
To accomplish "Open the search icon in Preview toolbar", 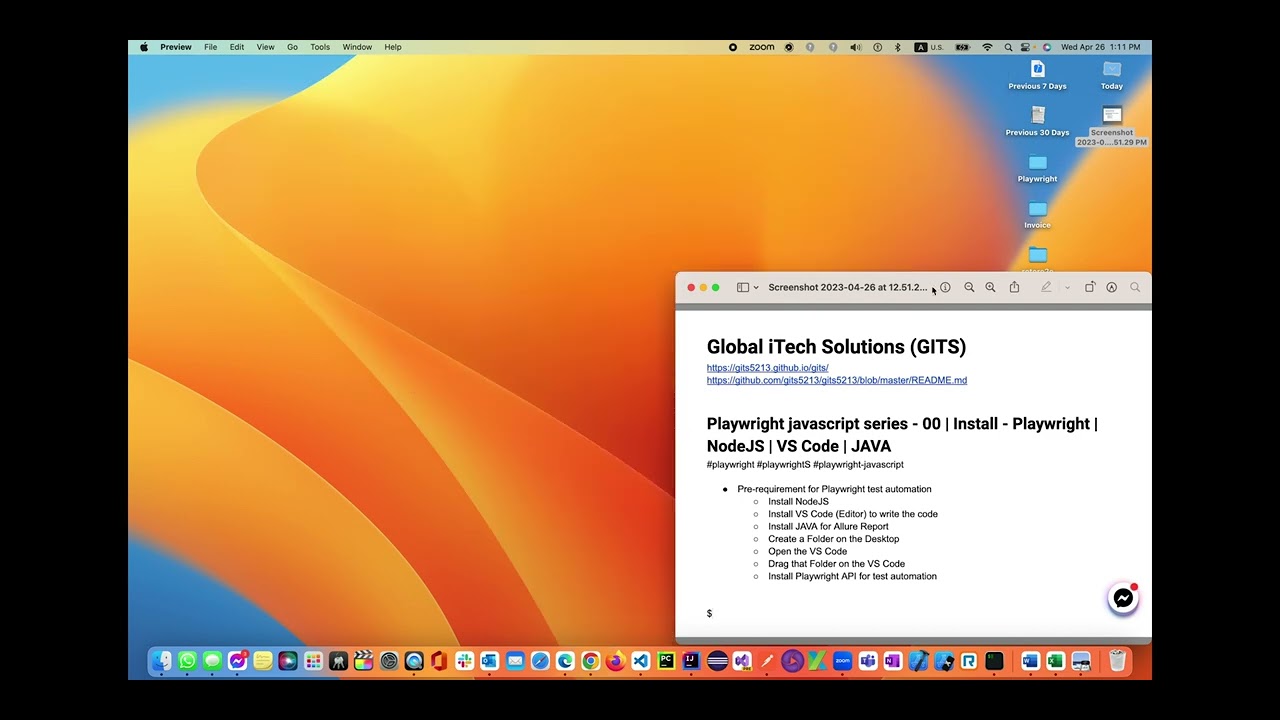I will coord(1135,287).
